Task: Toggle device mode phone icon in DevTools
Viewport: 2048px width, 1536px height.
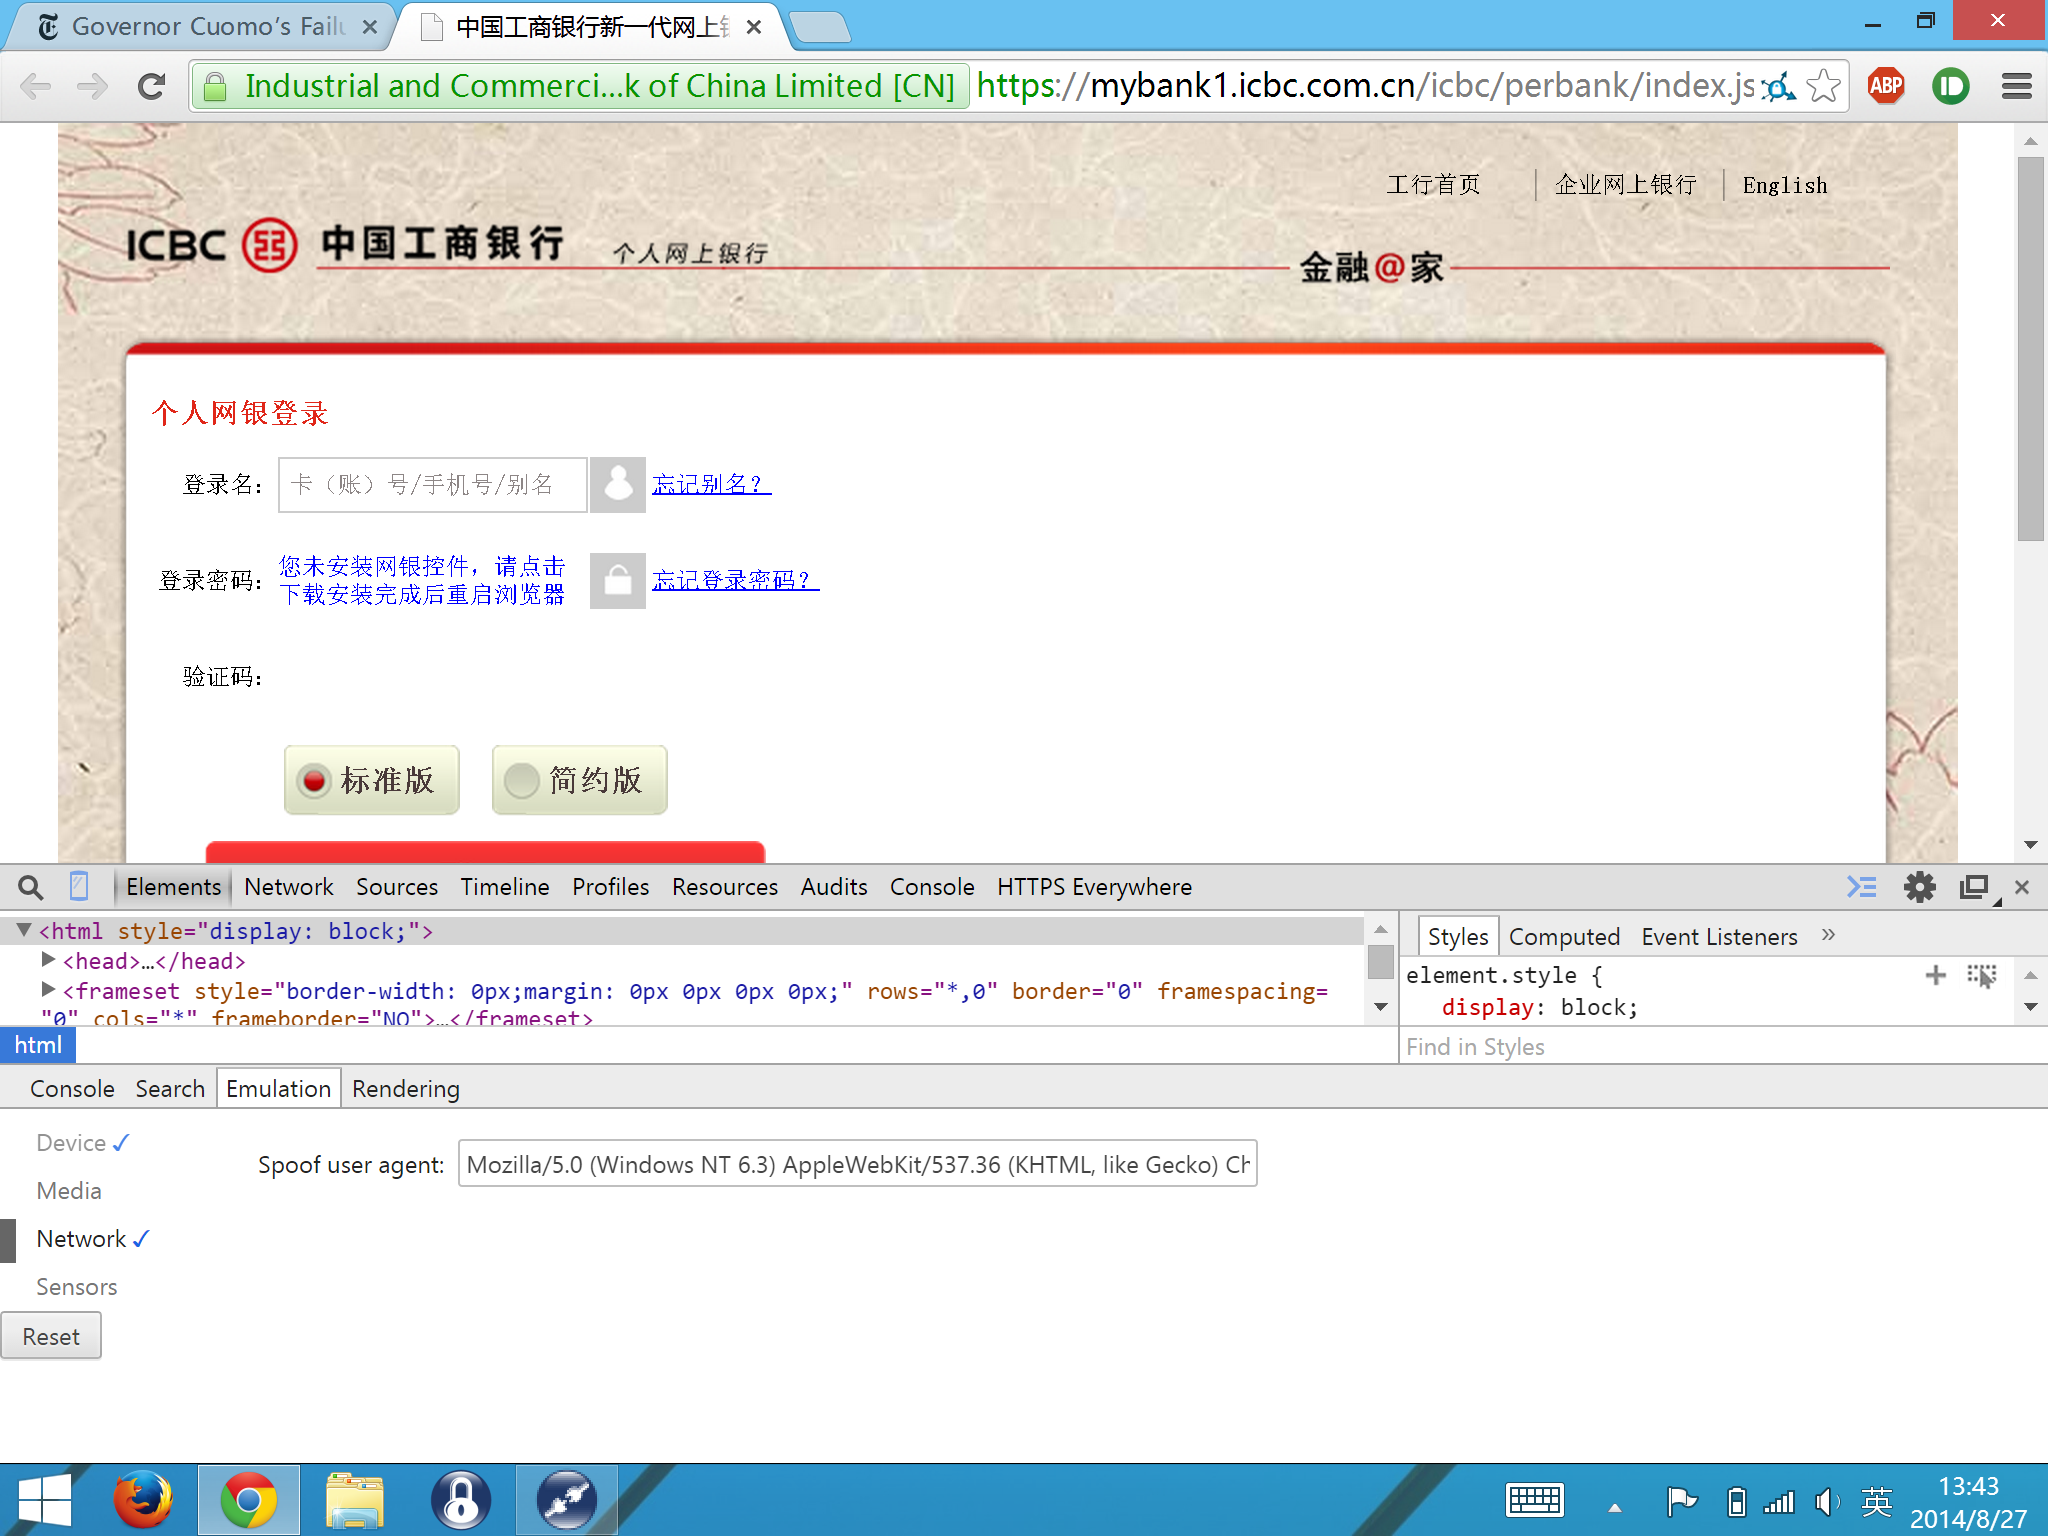Action: pos(79,887)
